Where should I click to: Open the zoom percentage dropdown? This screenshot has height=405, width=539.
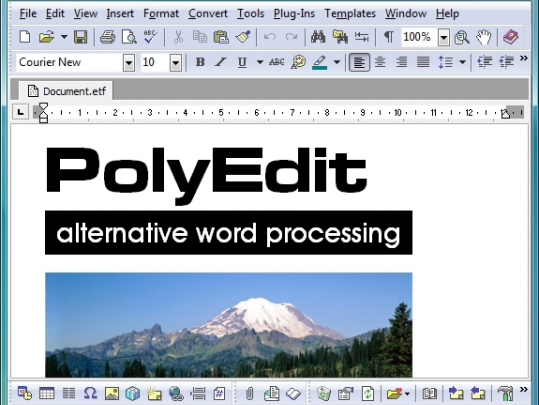pyautogui.click(x=444, y=37)
